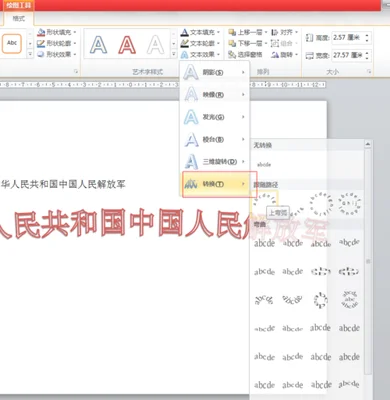Open the Text Effects (文本效果) button
The image size is (390, 400).
pos(200,54)
